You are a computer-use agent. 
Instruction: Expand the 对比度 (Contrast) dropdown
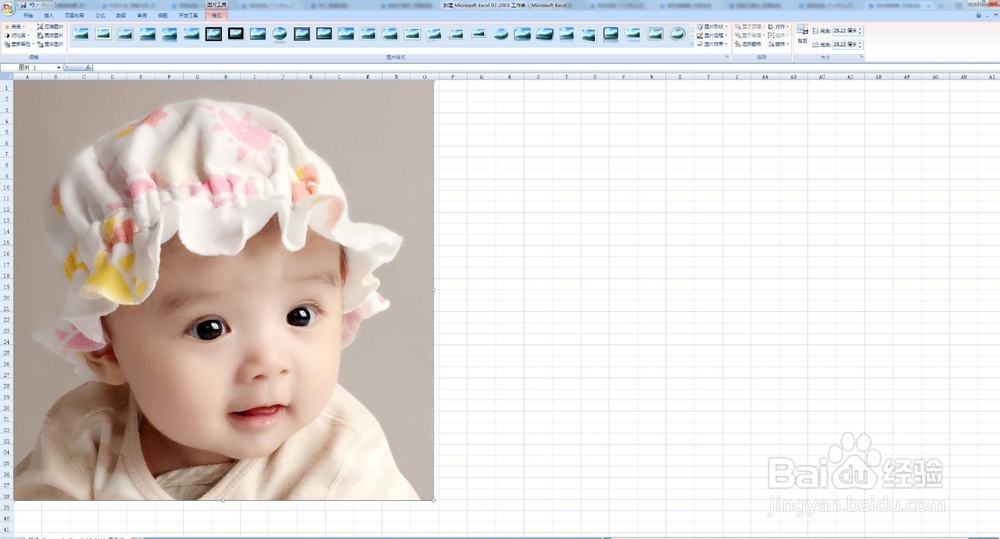17,36
